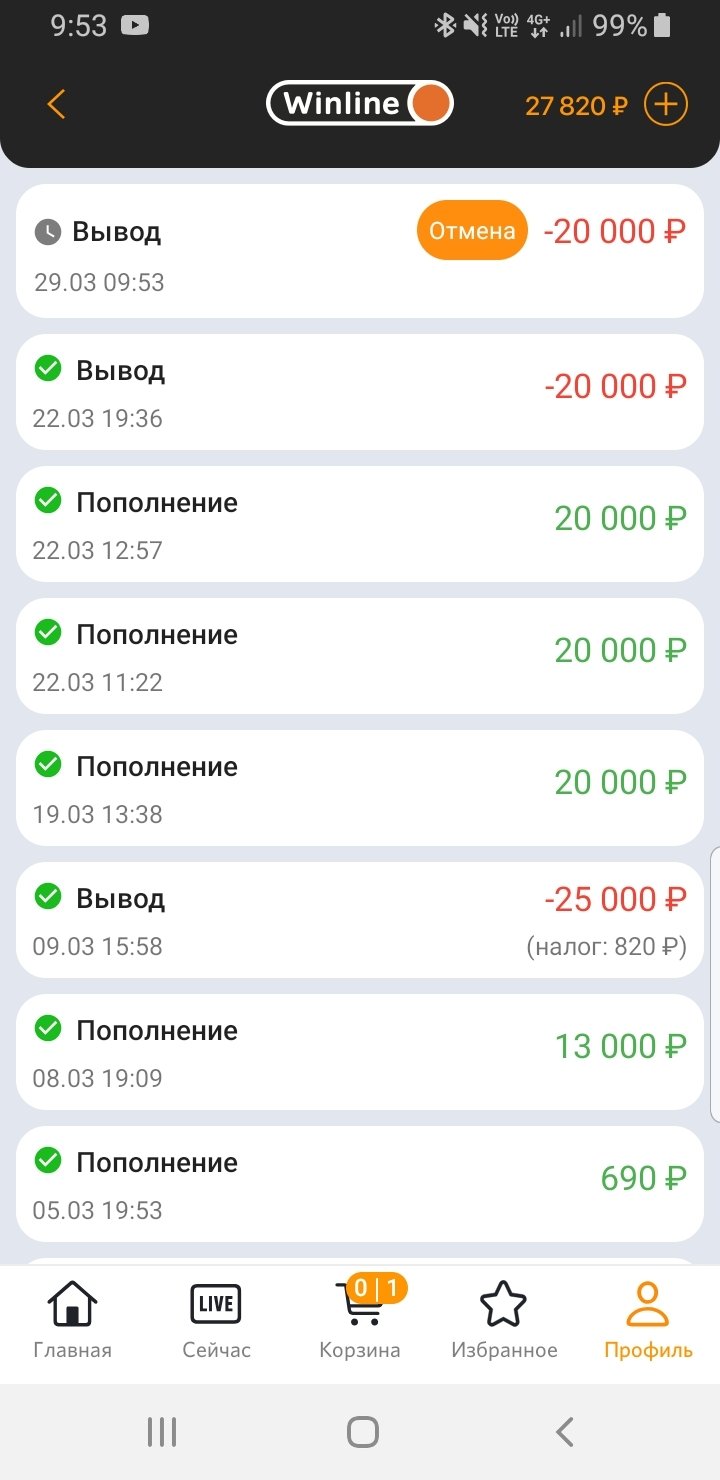Open the Пополнение from 19.03 13:38
The image size is (720, 1480).
pyautogui.click(x=360, y=788)
